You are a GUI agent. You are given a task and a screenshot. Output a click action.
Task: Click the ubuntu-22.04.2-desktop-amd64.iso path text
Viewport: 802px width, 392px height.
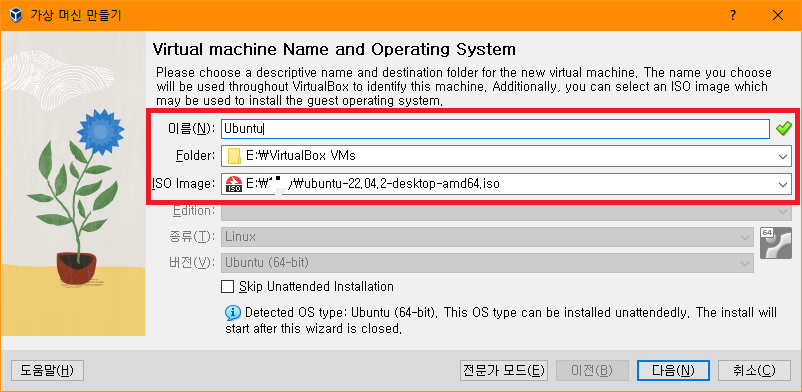point(372,184)
